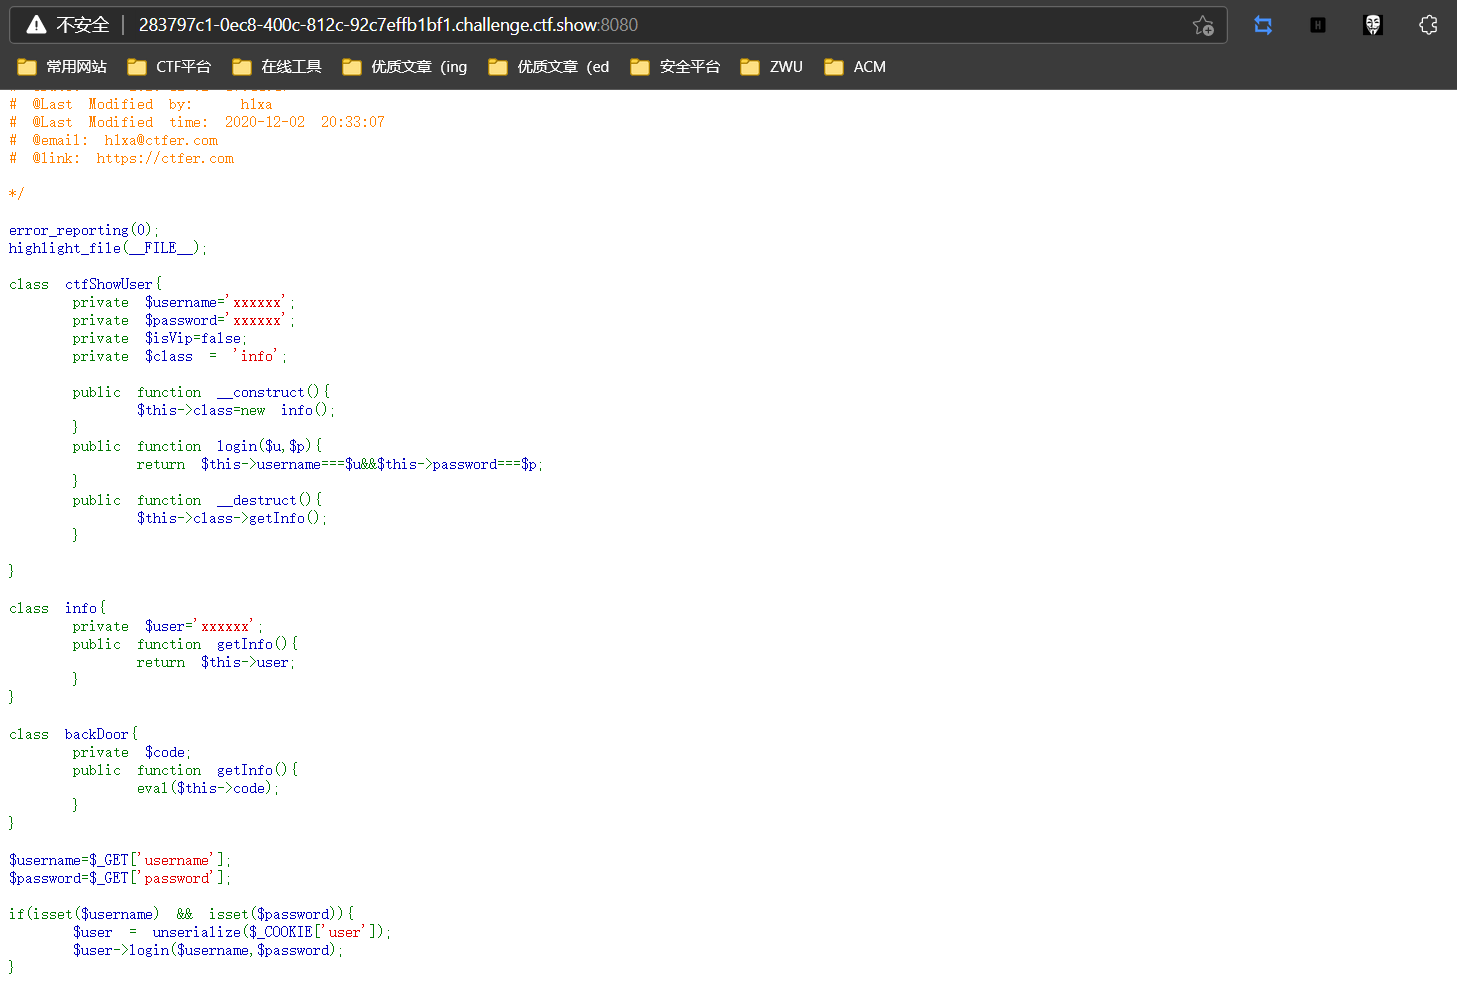The image size is (1457, 983).
Task: Click the private $user='xxxxxx' line
Action: 167,627
